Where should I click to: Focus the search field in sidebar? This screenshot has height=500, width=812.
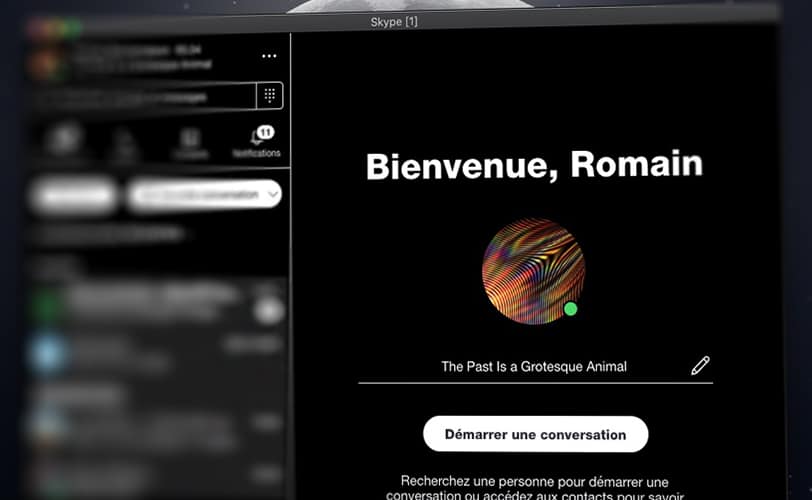pos(144,96)
